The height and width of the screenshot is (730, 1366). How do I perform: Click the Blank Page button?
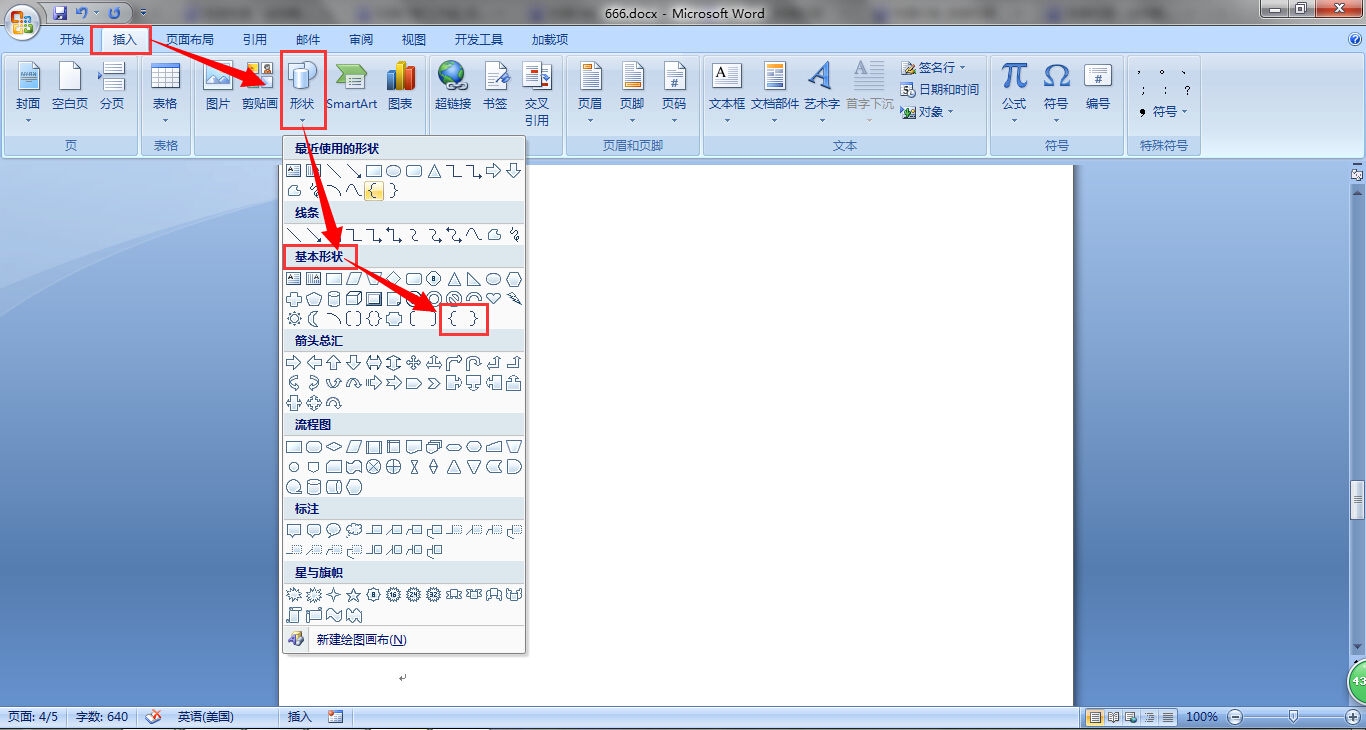click(x=70, y=86)
